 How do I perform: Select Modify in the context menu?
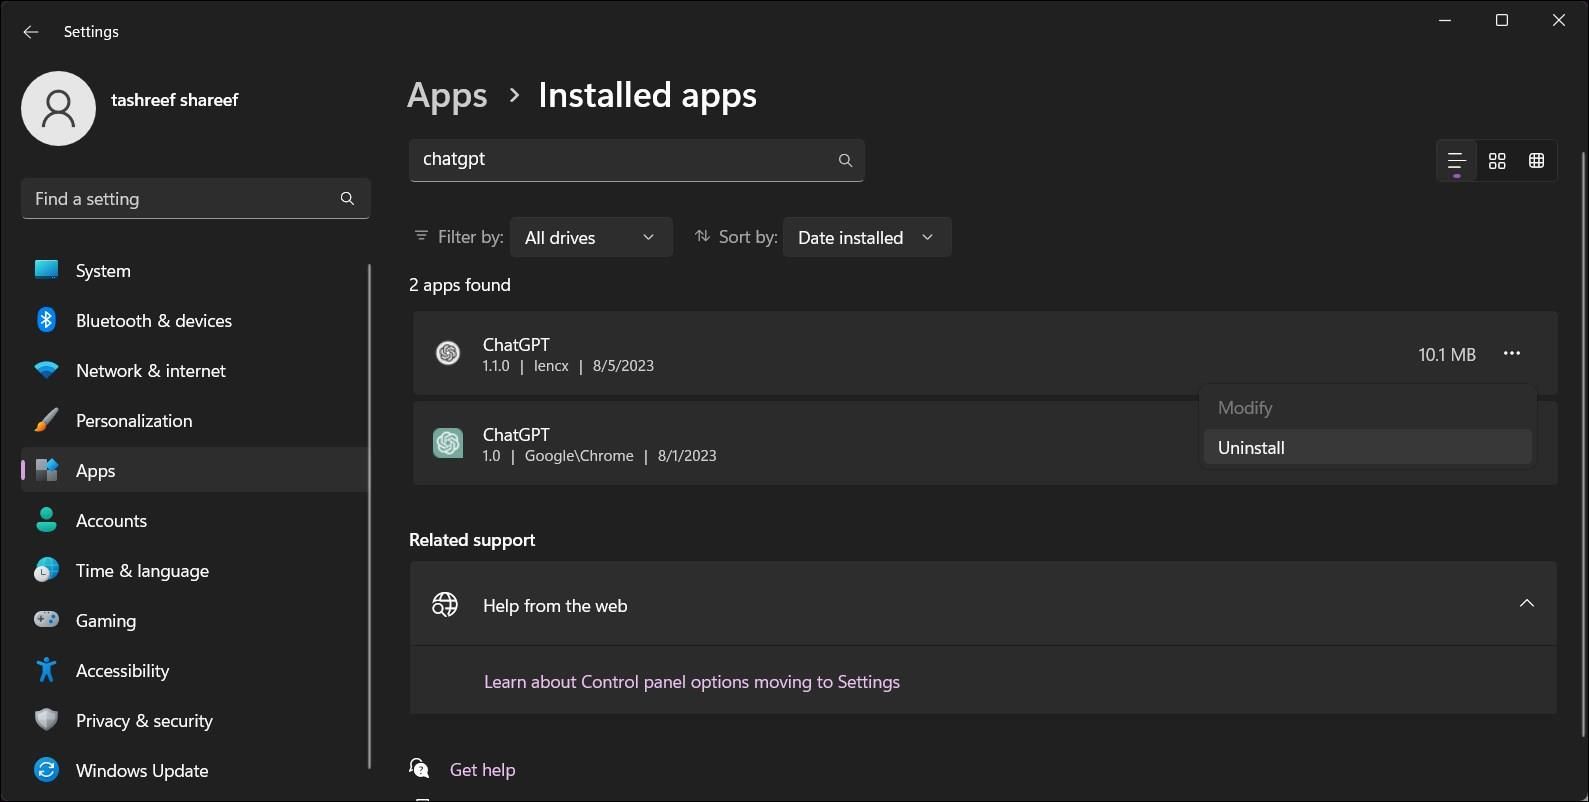(1367, 407)
